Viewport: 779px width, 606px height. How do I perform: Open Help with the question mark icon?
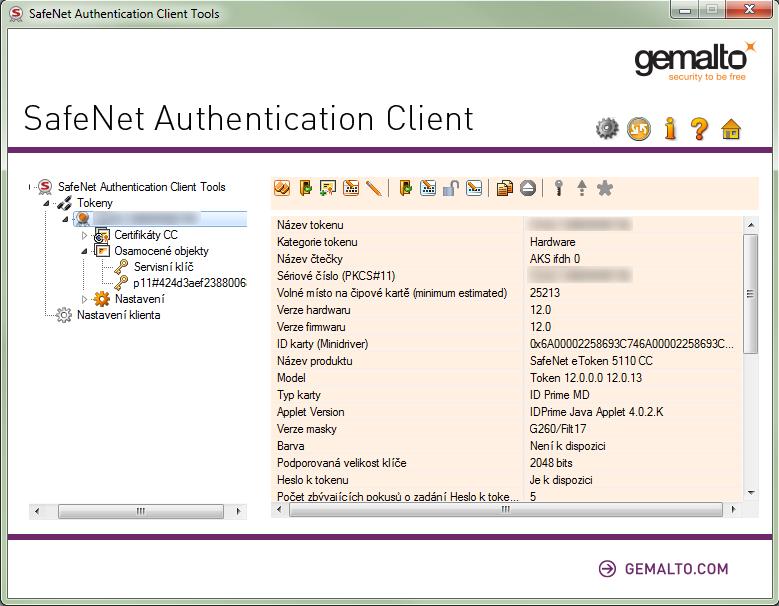pyautogui.click(x=700, y=129)
